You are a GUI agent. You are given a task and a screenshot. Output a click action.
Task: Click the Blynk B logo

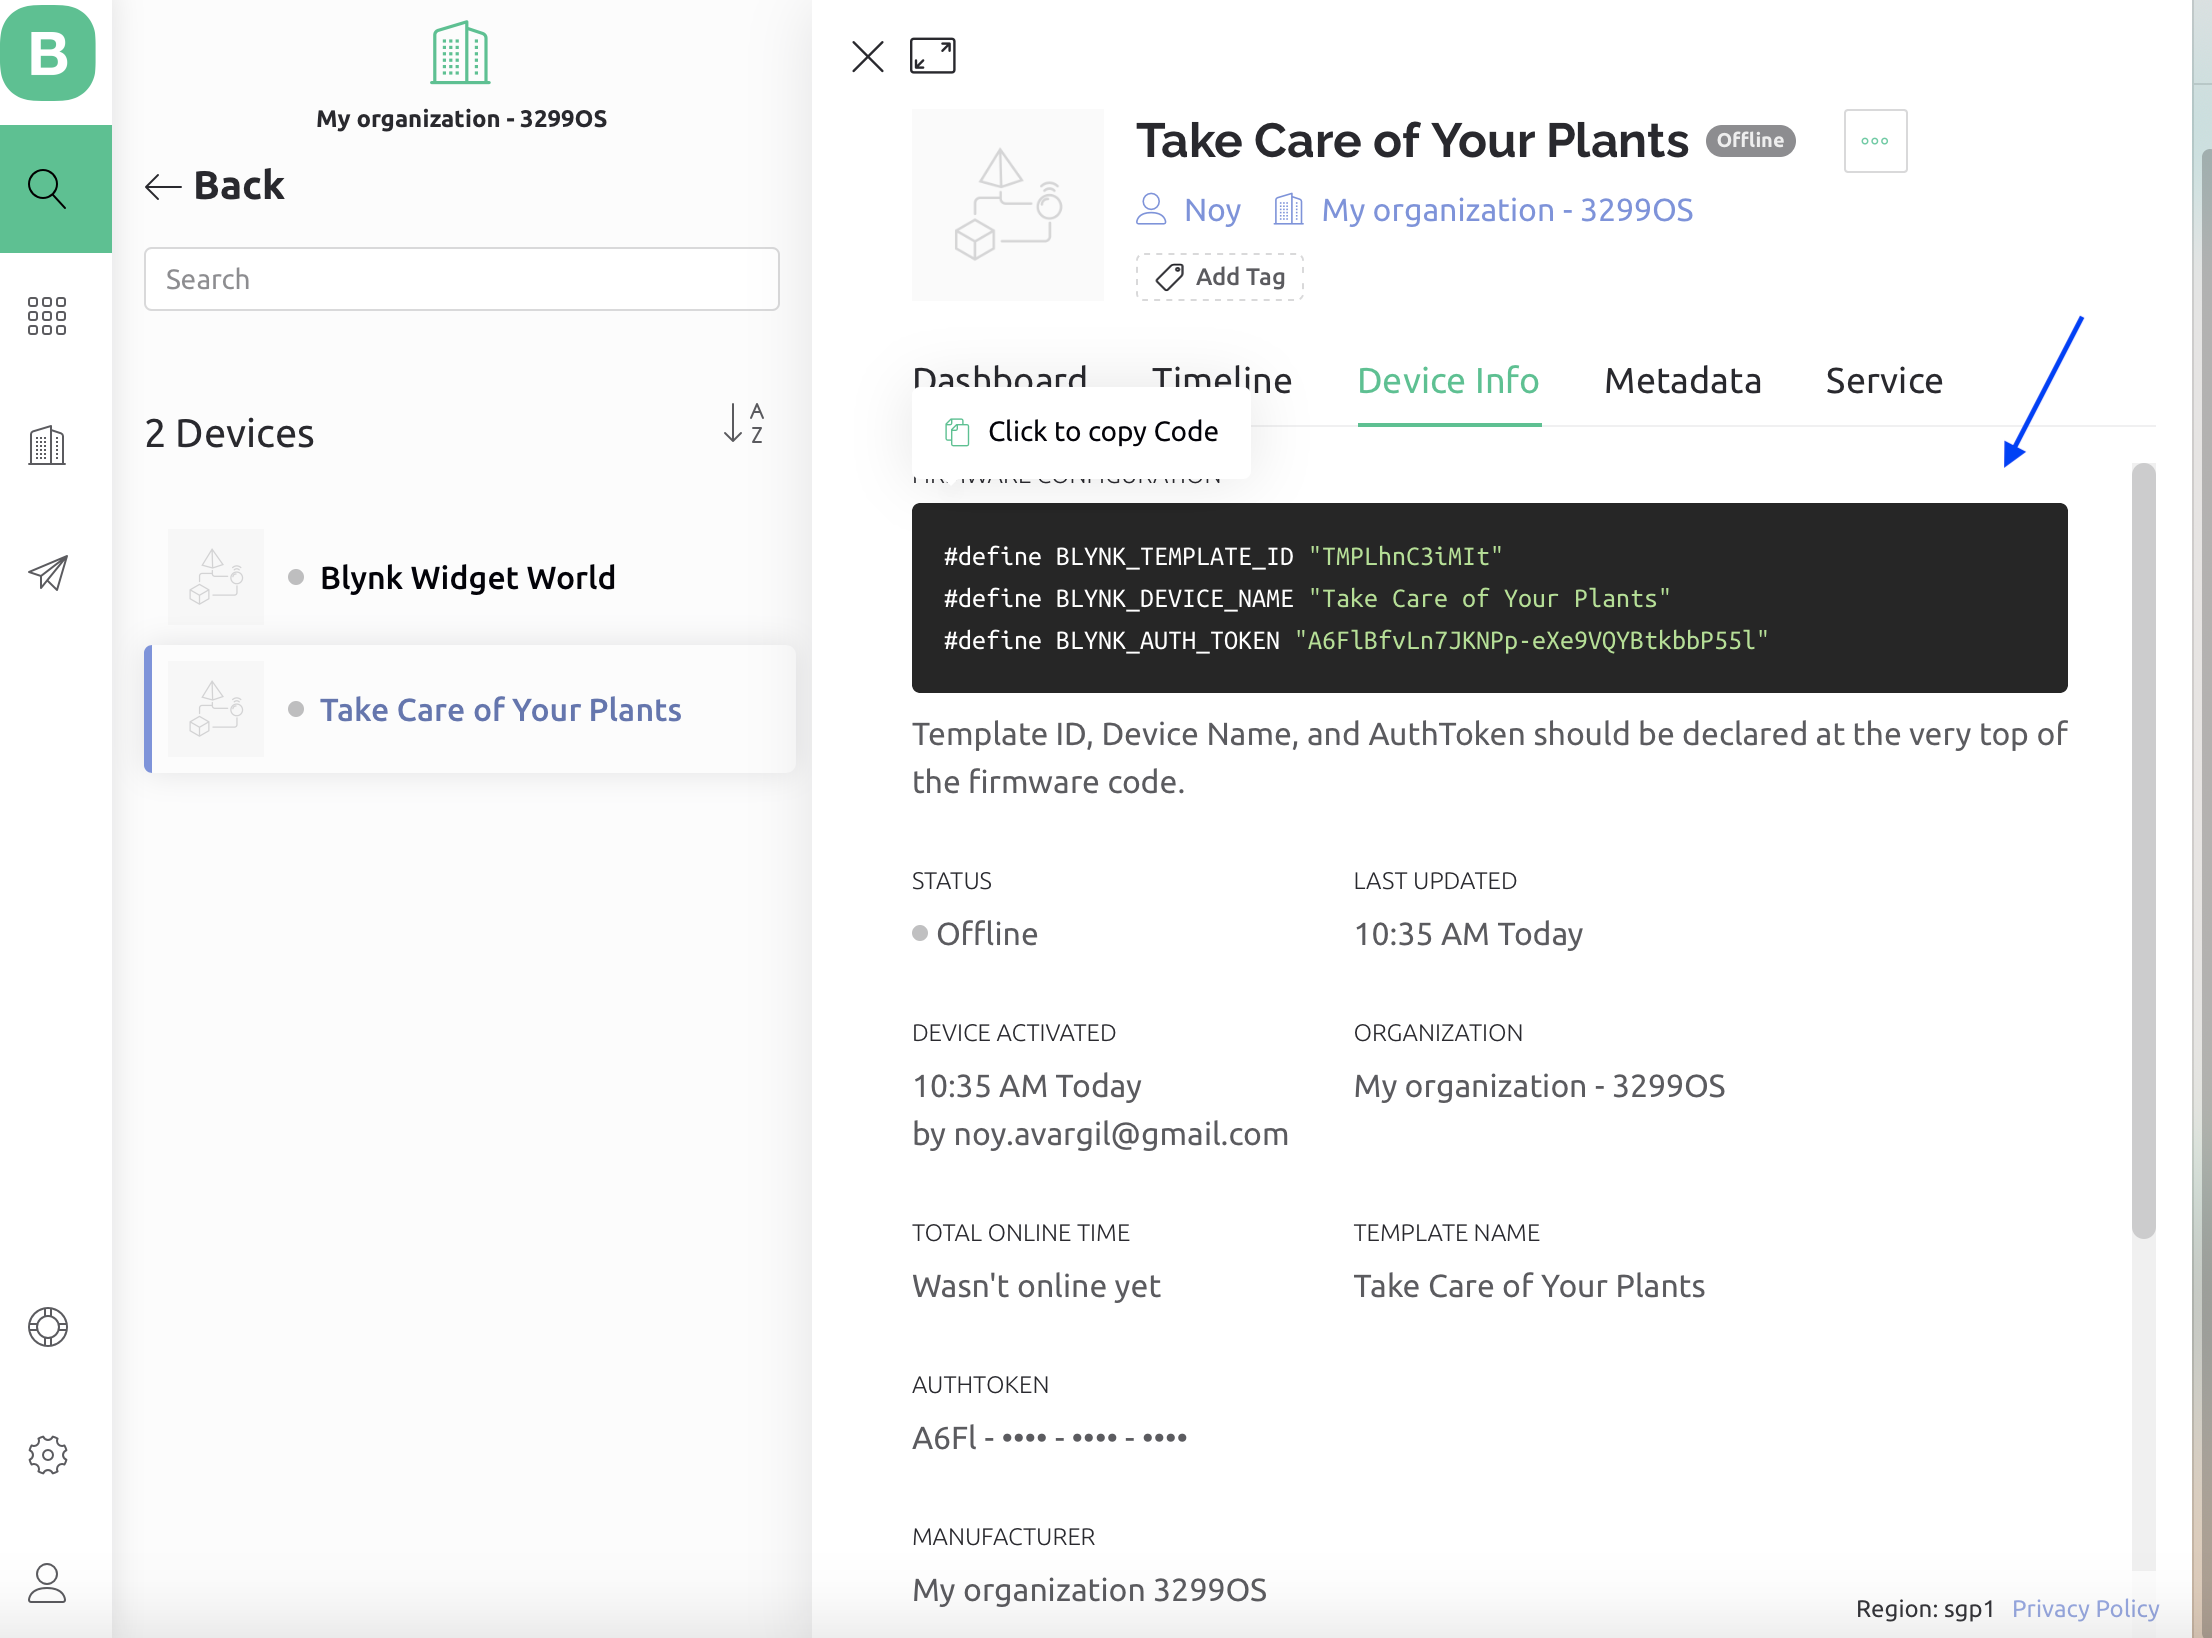click(48, 52)
